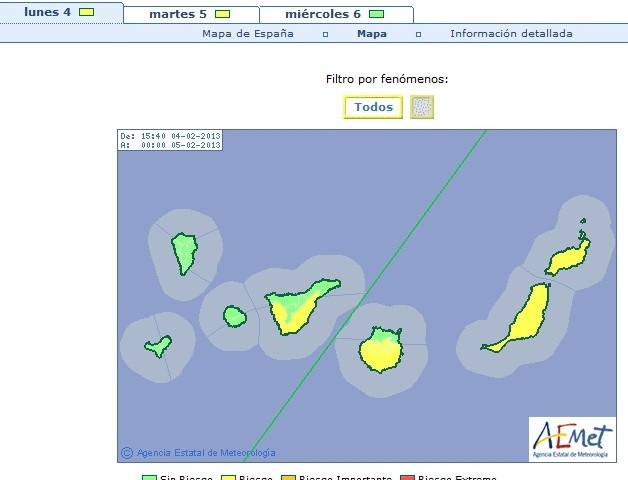Go to Información detallada
Screen dimensions: 628x480
(x=511, y=33)
